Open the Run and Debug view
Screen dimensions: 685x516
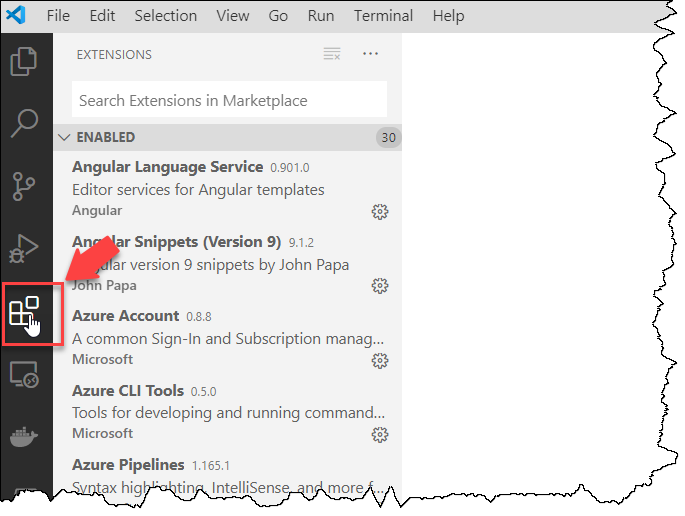pos(24,249)
